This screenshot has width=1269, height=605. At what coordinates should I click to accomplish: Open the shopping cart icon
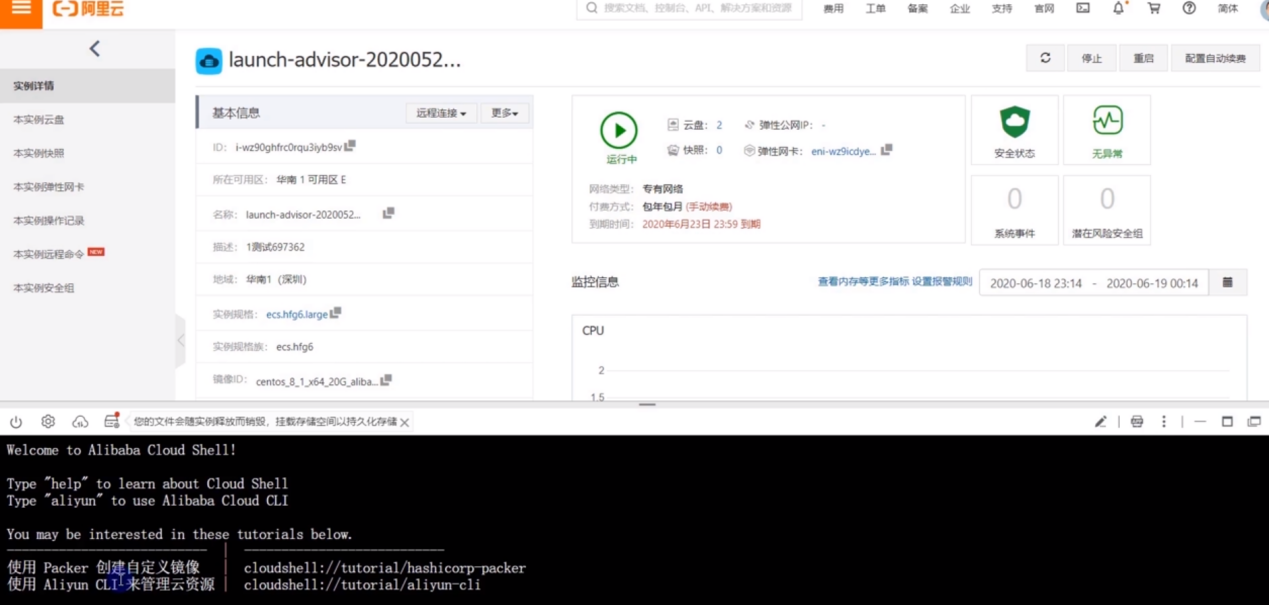[1154, 11]
